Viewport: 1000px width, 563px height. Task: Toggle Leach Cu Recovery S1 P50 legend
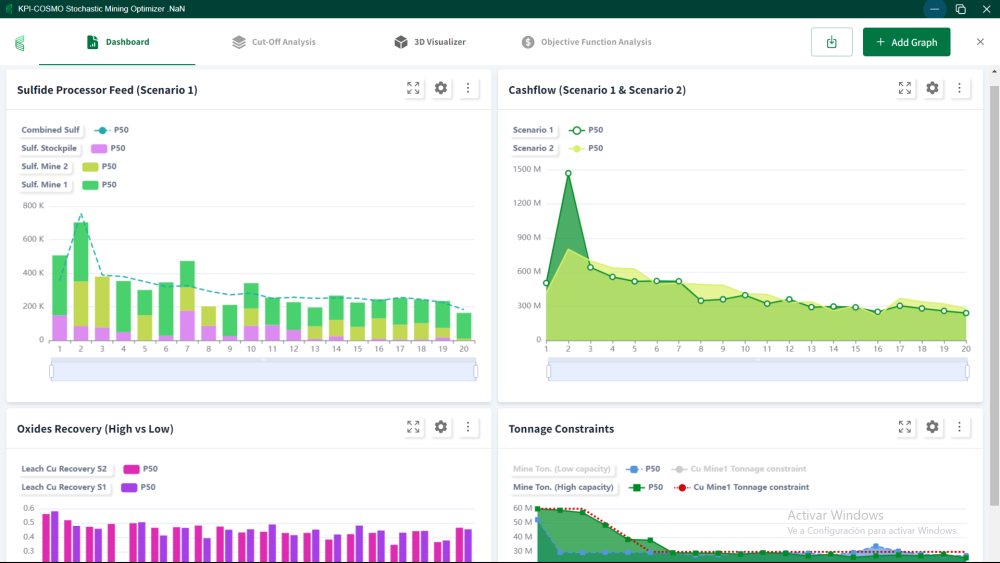pos(129,487)
